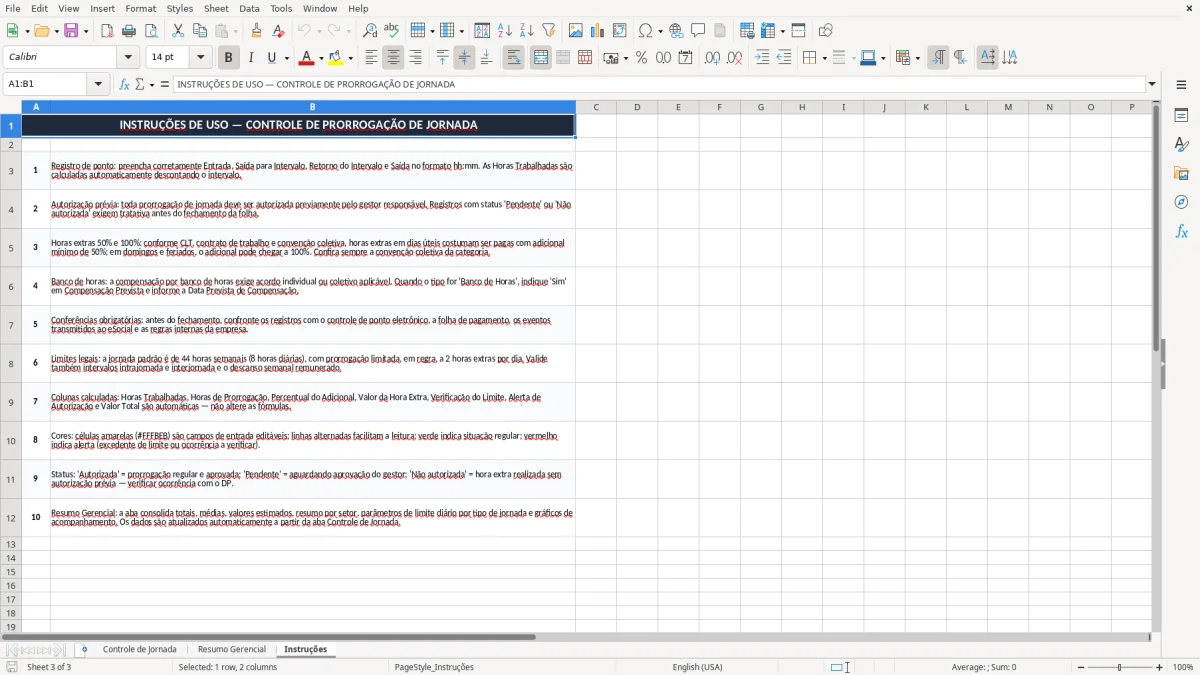The image size is (1200, 675).
Task: Open the Tools menu
Action: tap(281, 8)
